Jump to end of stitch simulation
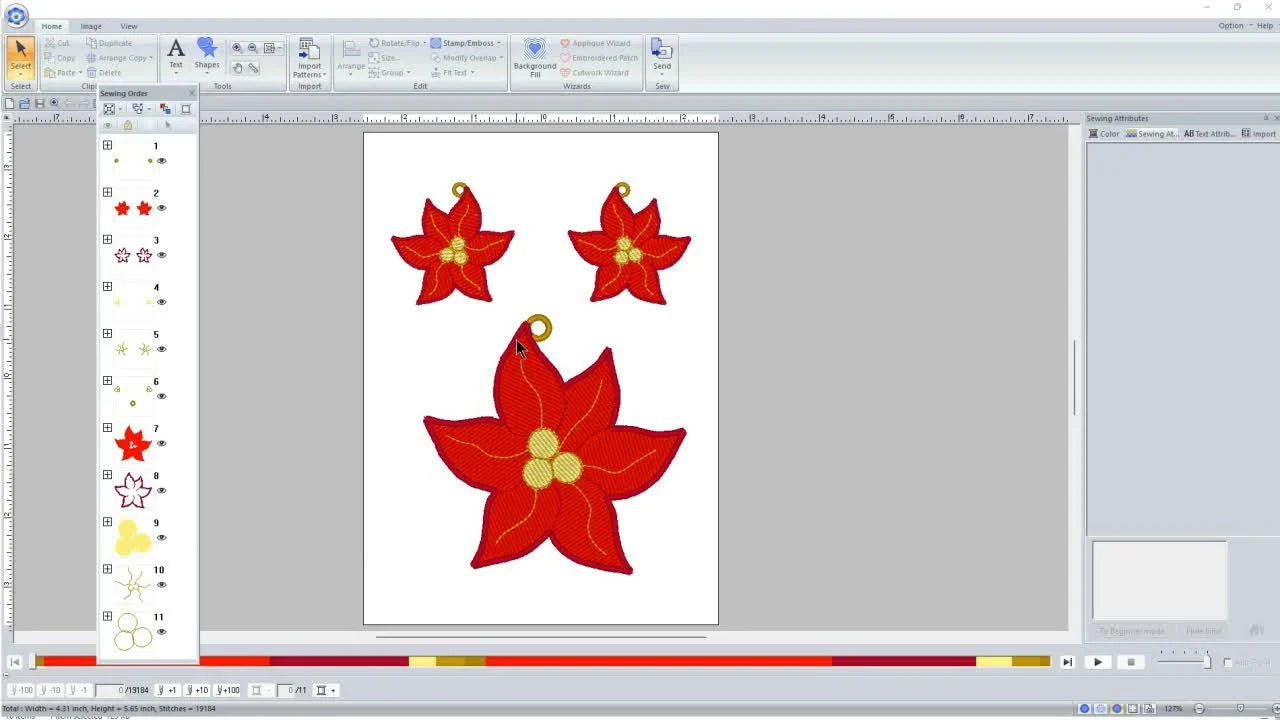The width and height of the screenshot is (1280, 720). (1067, 662)
